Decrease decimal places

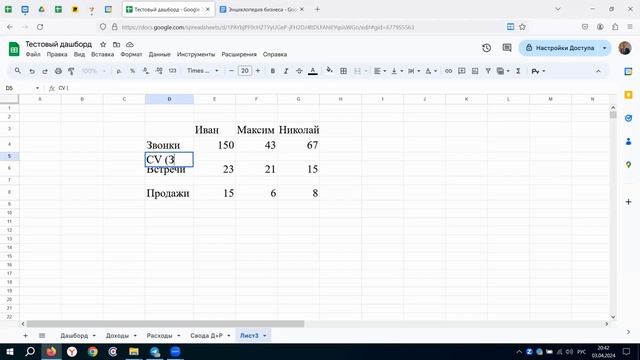point(146,71)
